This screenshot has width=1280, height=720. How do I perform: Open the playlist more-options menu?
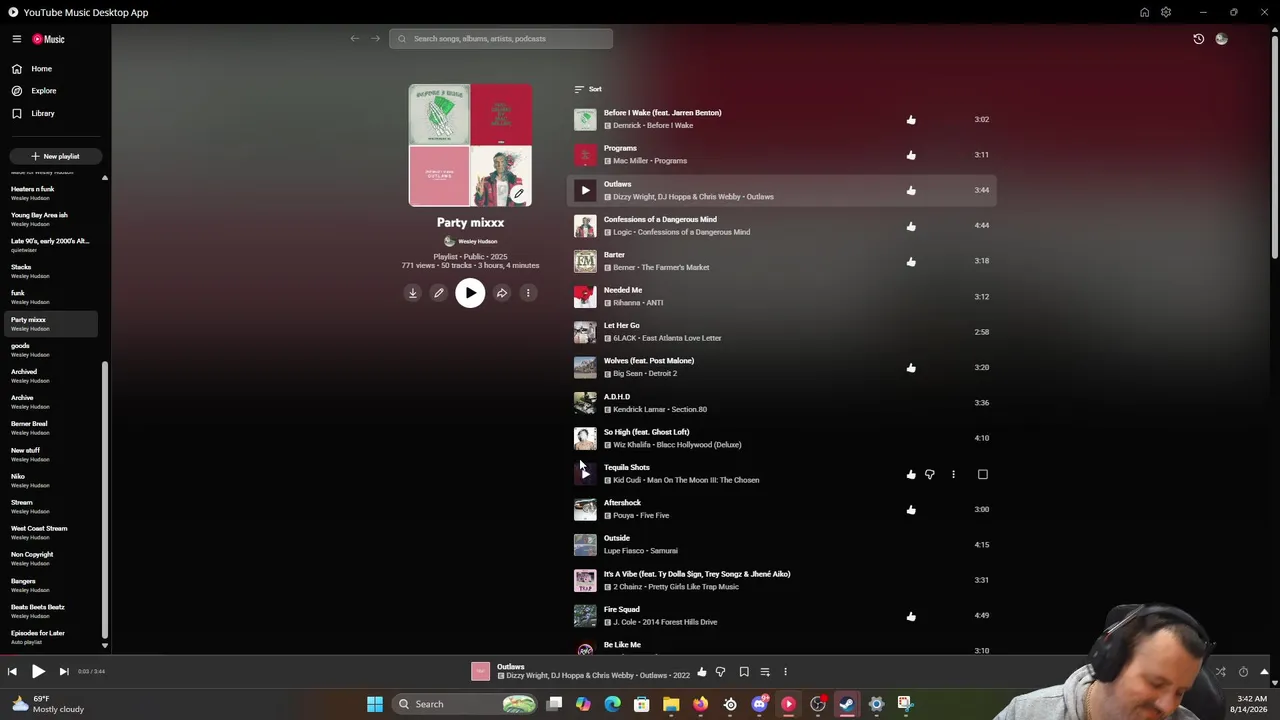point(528,293)
